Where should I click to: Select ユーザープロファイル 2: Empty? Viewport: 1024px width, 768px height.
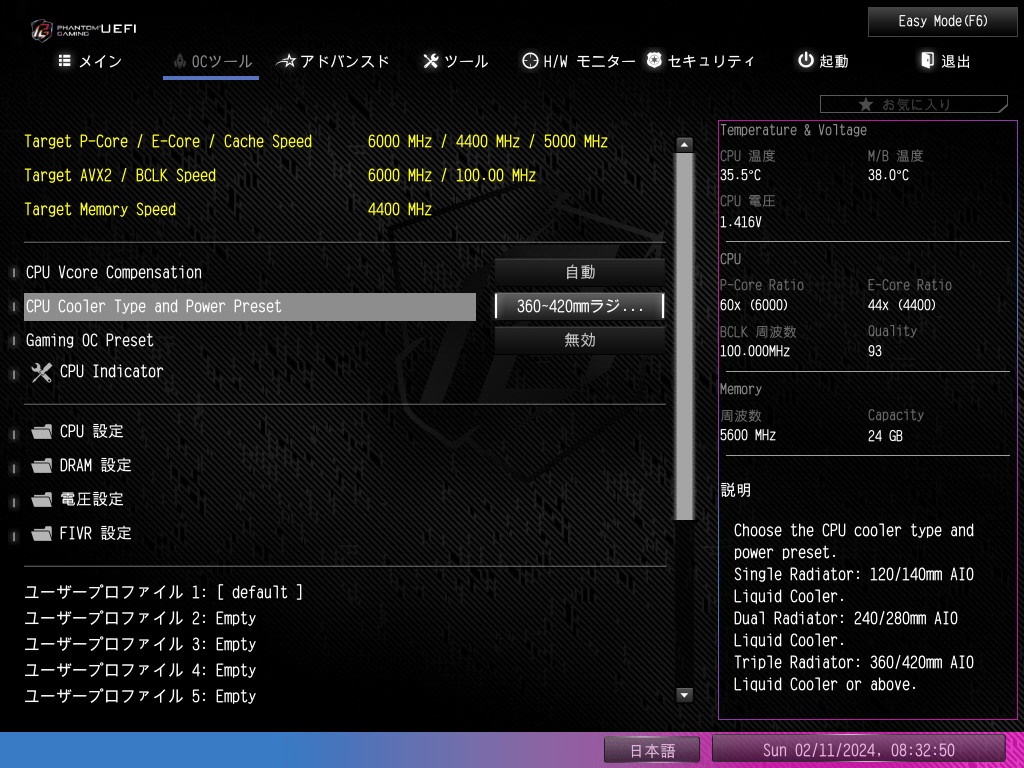pyautogui.click(x=140, y=618)
